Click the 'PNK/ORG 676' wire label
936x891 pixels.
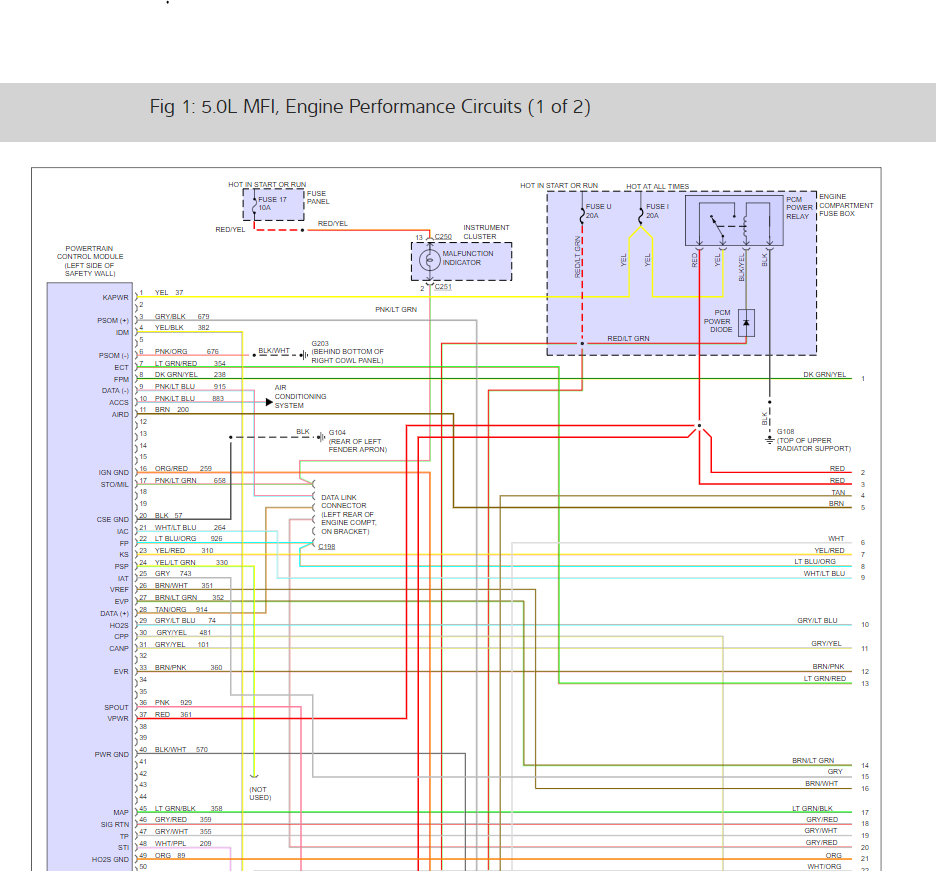click(x=187, y=352)
